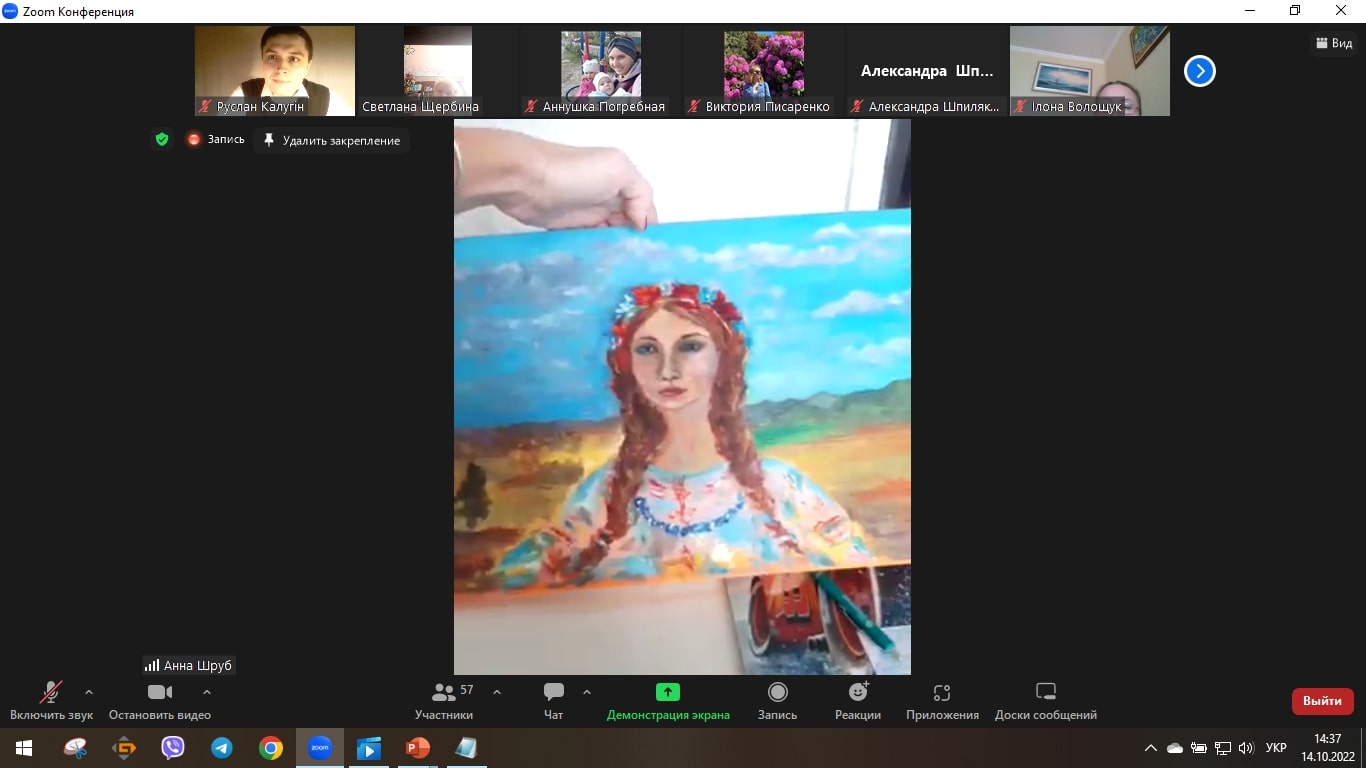Open Whiteboards (Доски сообщений)
Image resolution: width=1366 pixels, height=768 pixels.
(1045, 700)
